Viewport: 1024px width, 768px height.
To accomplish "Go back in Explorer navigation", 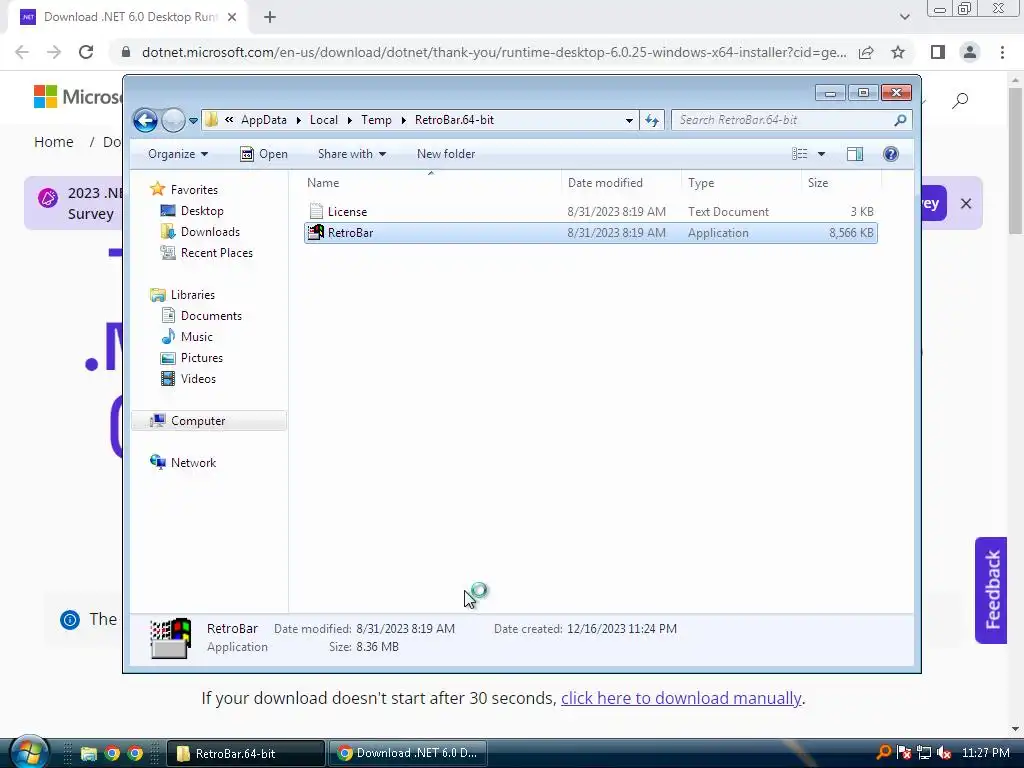I will 145,120.
